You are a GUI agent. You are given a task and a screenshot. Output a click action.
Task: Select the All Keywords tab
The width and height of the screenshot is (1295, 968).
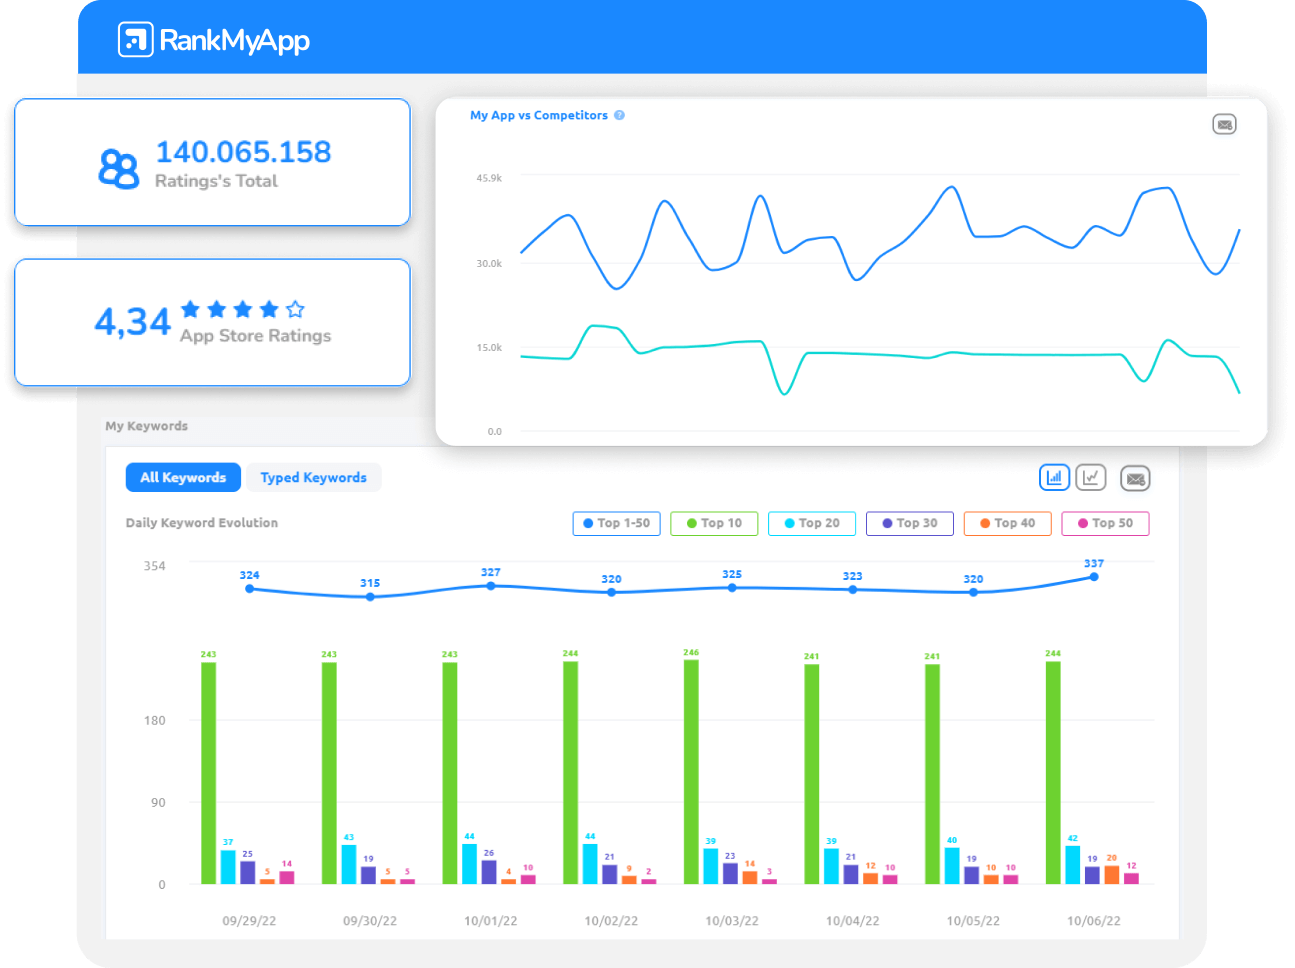tap(183, 477)
